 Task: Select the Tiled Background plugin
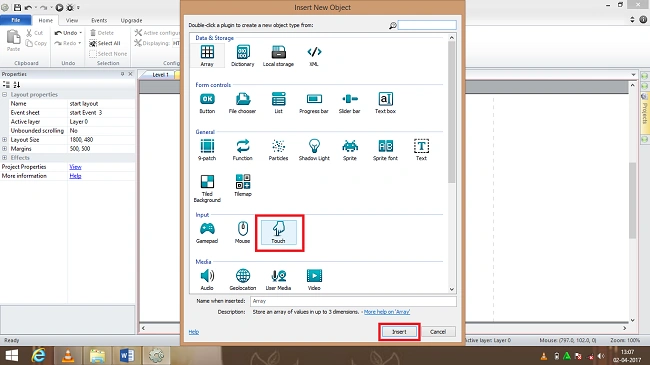pos(207,188)
